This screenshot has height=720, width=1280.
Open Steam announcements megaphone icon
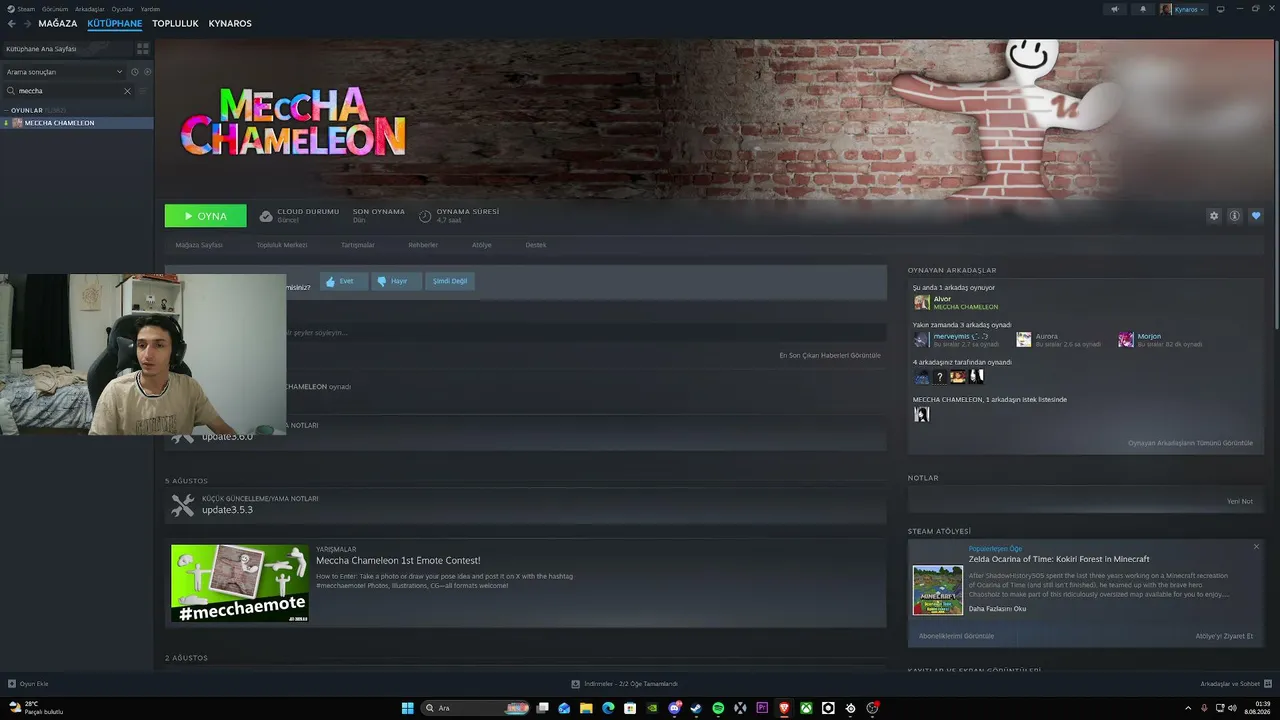click(x=1114, y=9)
